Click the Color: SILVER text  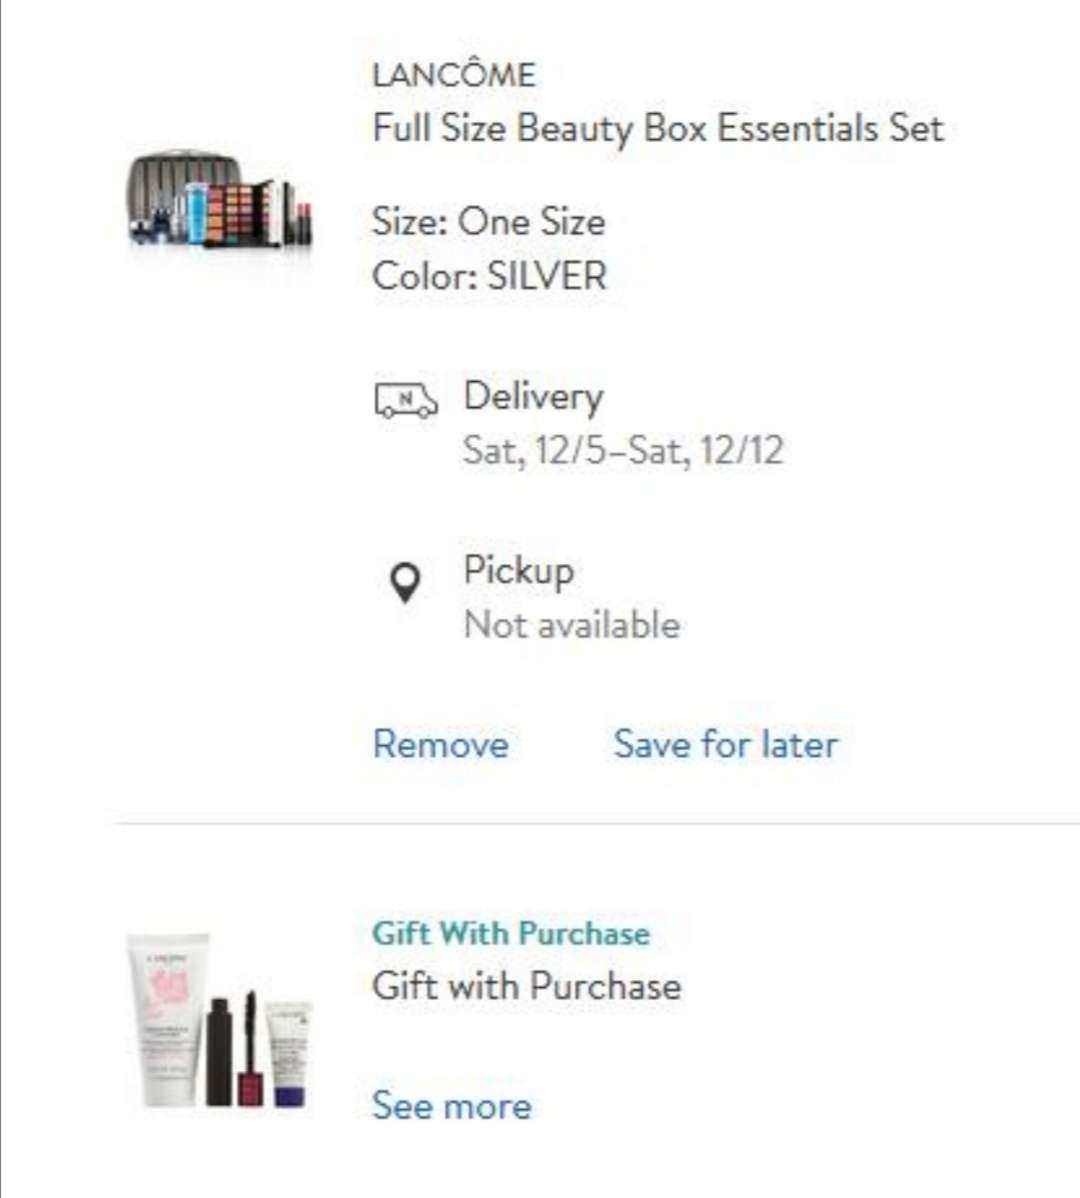point(490,276)
